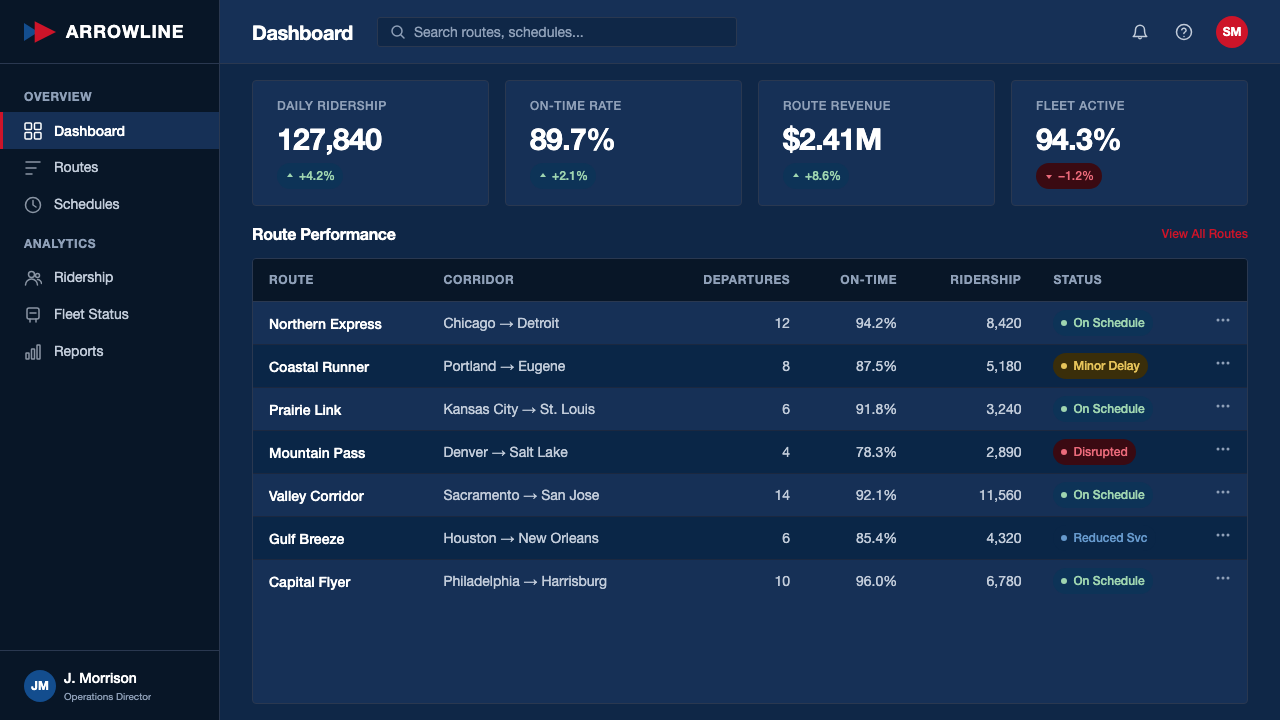The width and height of the screenshot is (1280, 720).
Task: Sort by the On-Time column header
Action: point(868,280)
